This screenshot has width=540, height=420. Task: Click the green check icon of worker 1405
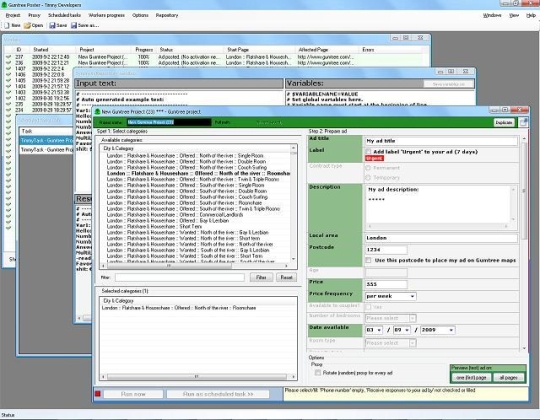coord(8,80)
